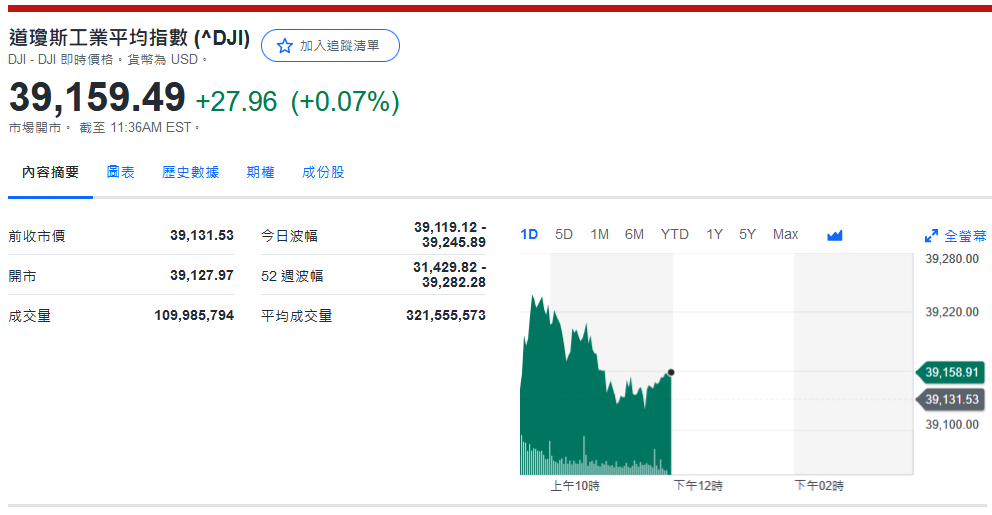Viewport: 992px width, 515px height.
Task: Display Max chart range
Action: pos(785,234)
